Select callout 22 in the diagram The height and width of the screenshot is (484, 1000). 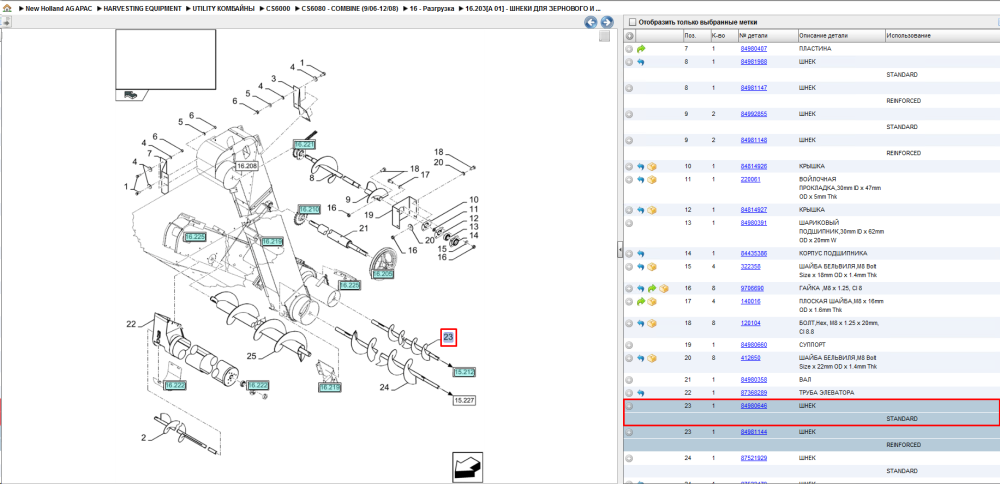(x=131, y=325)
